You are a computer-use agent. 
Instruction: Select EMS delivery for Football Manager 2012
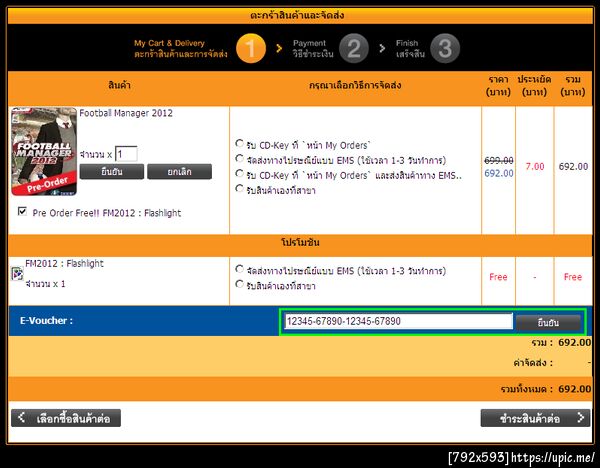tap(240, 158)
